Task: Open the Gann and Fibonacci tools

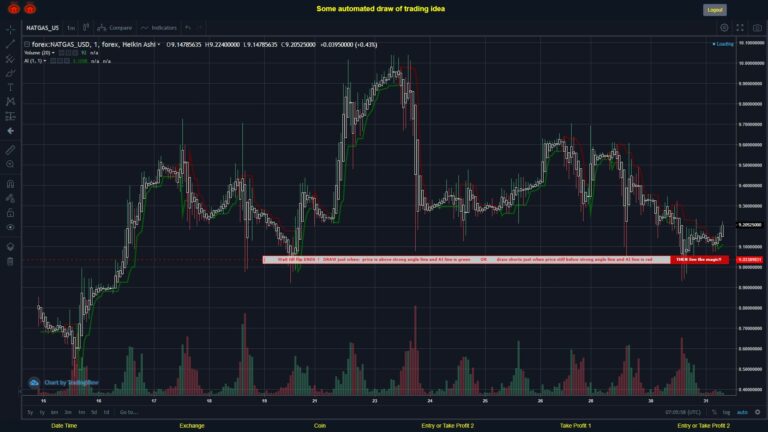Action: pyautogui.click(x=10, y=59)
